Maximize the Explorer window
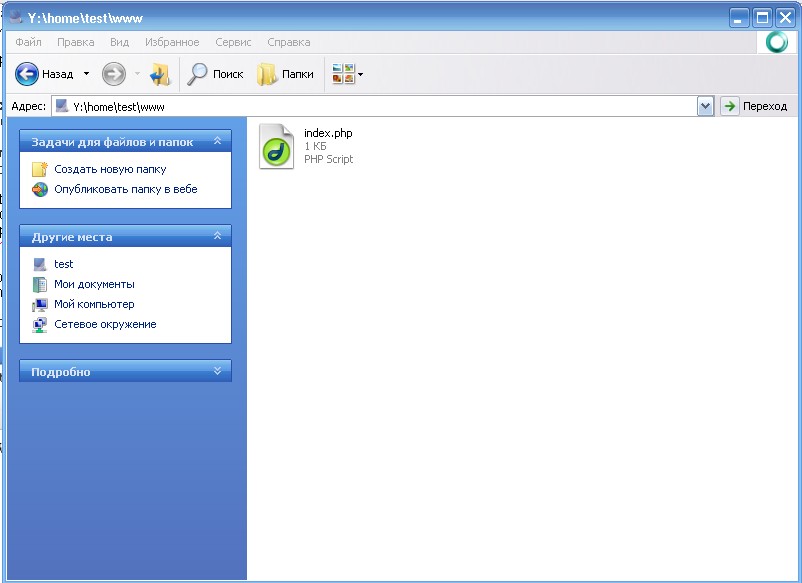The image size is (802, 583). [762, 18]
